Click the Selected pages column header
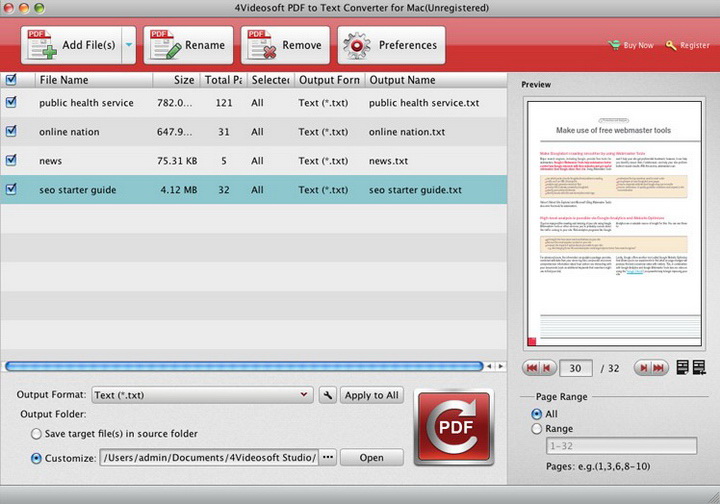The image size is (720, 504). coord(270,80)
